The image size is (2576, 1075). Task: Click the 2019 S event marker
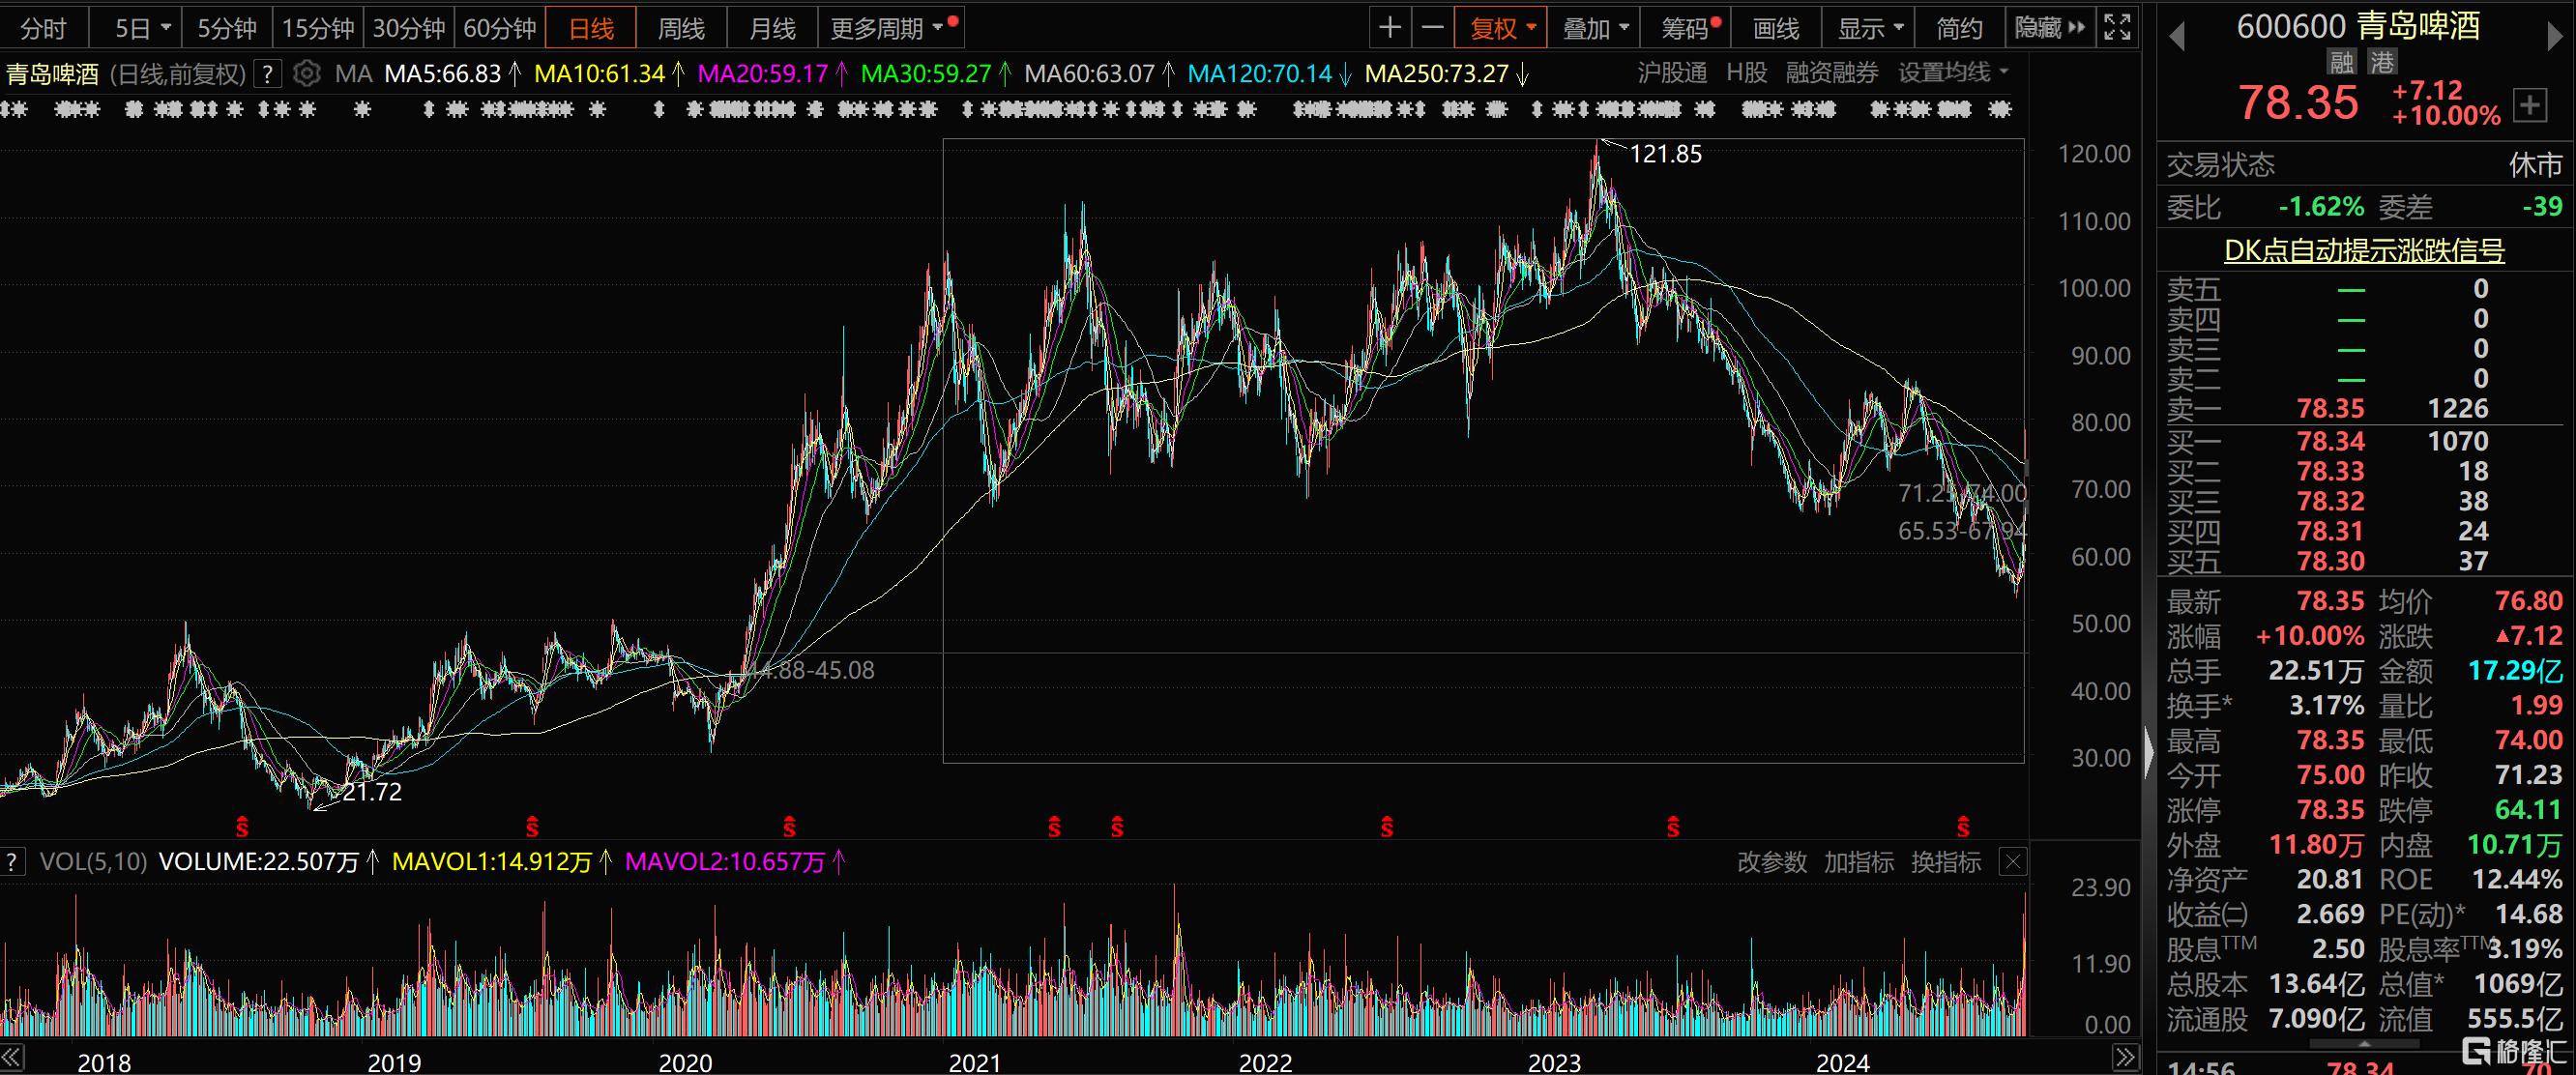(532, 827)
